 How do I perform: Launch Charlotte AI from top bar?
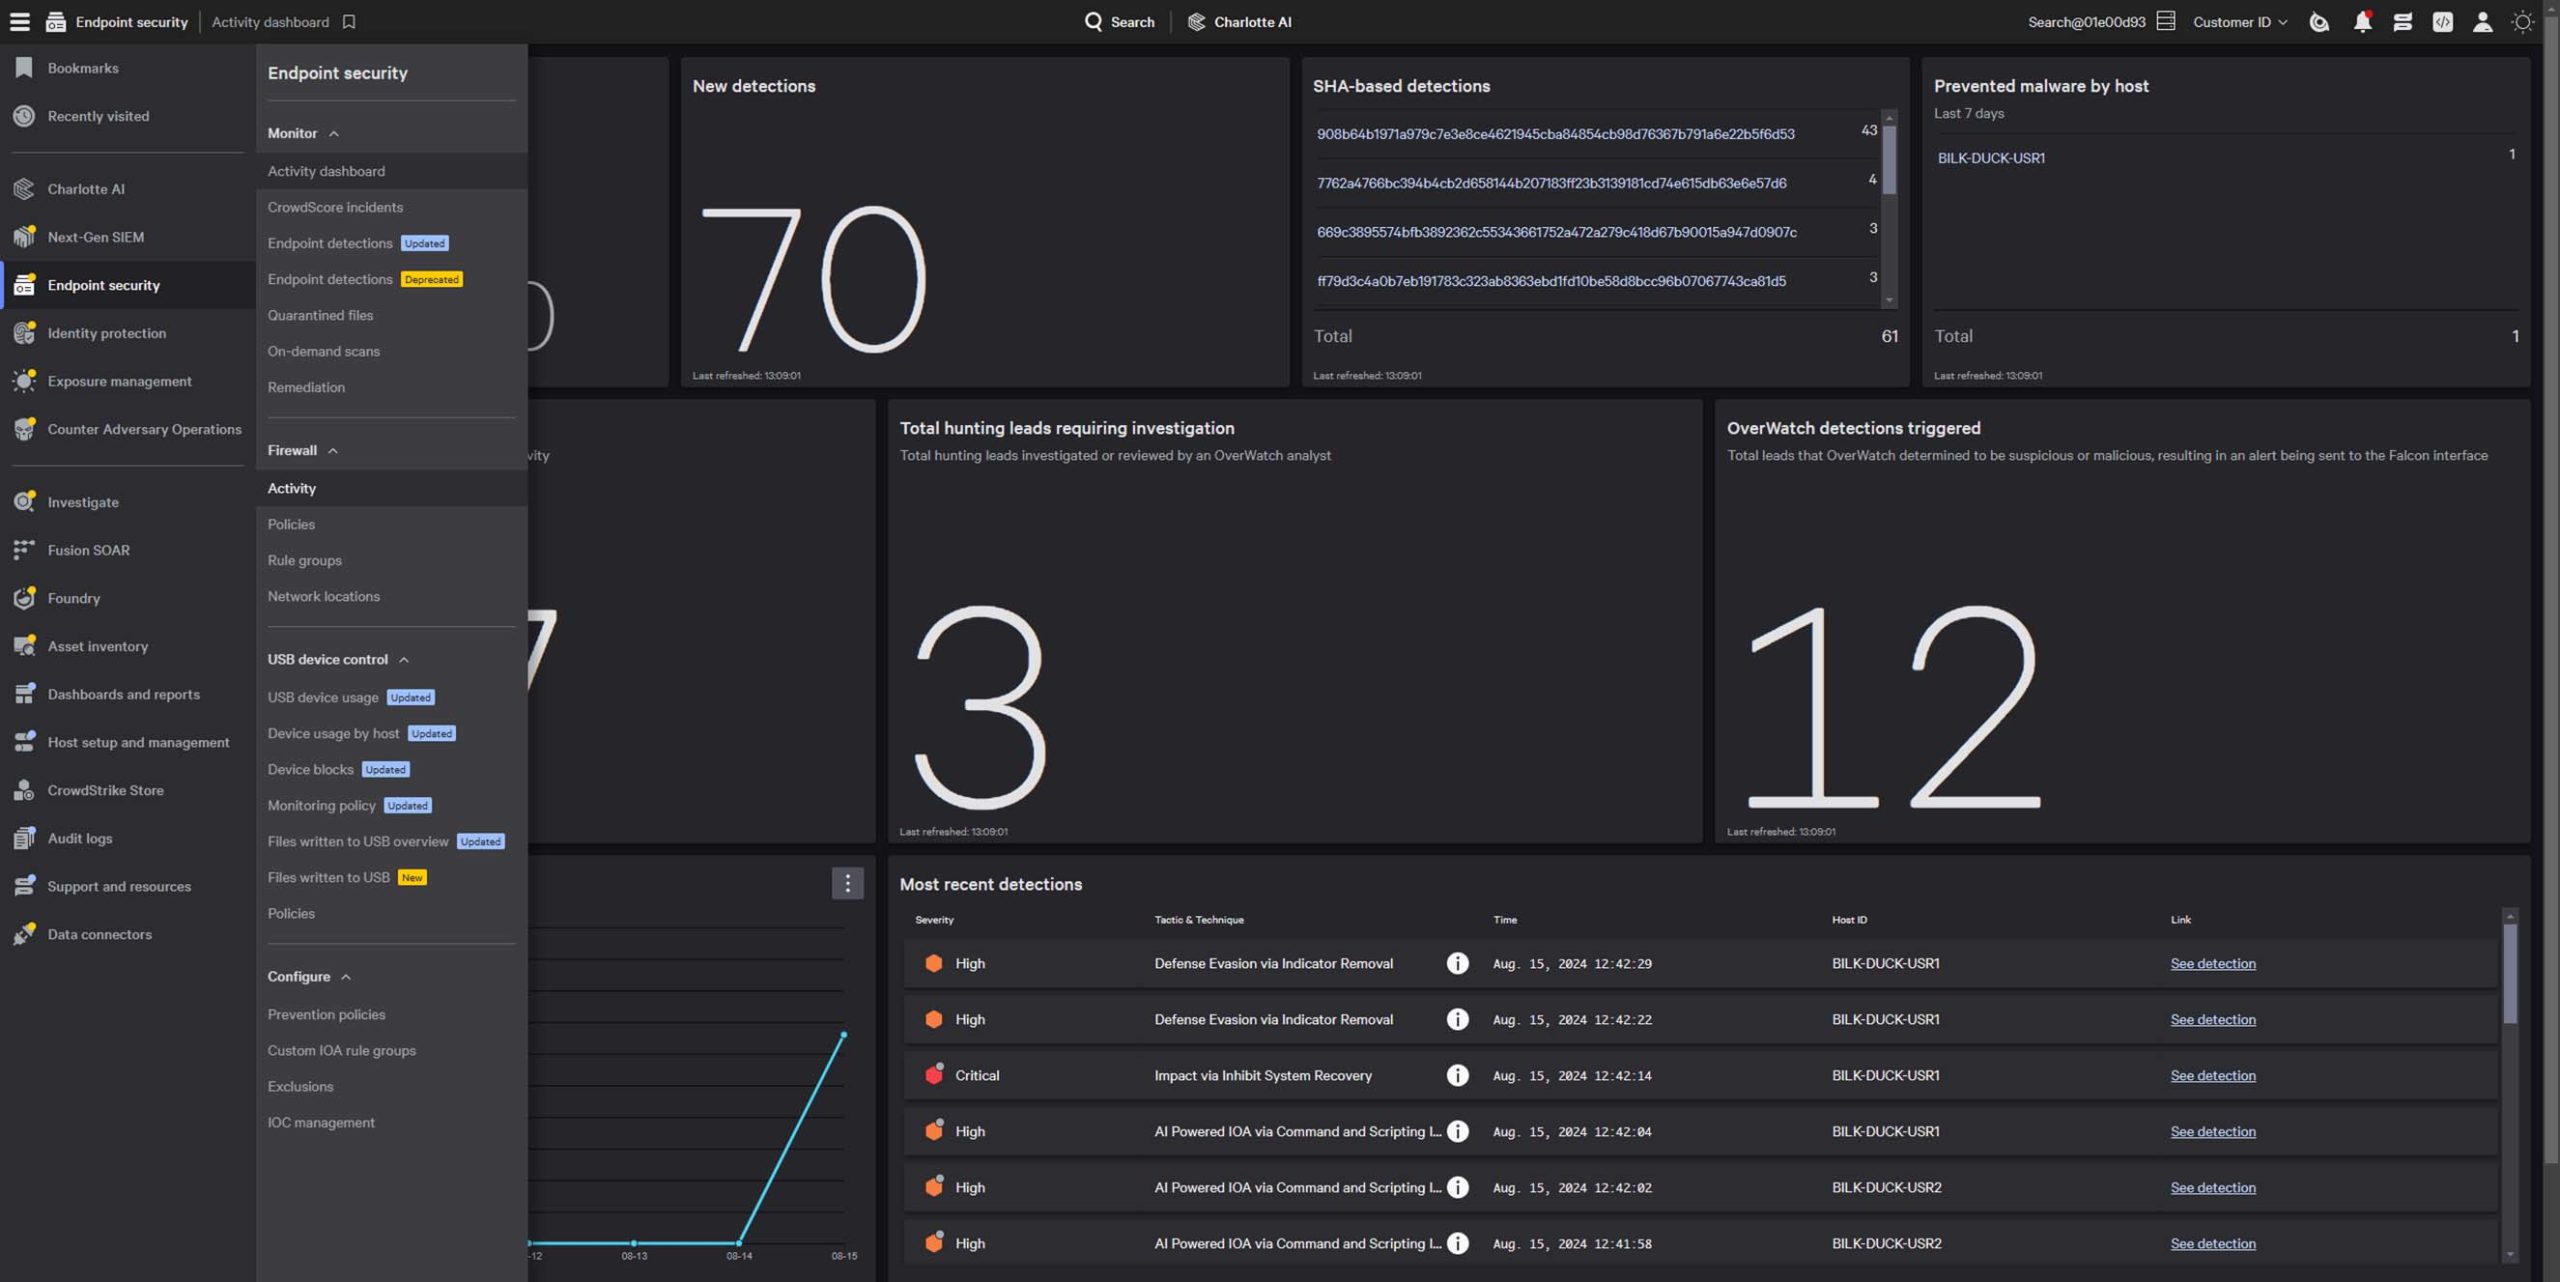1239,21
